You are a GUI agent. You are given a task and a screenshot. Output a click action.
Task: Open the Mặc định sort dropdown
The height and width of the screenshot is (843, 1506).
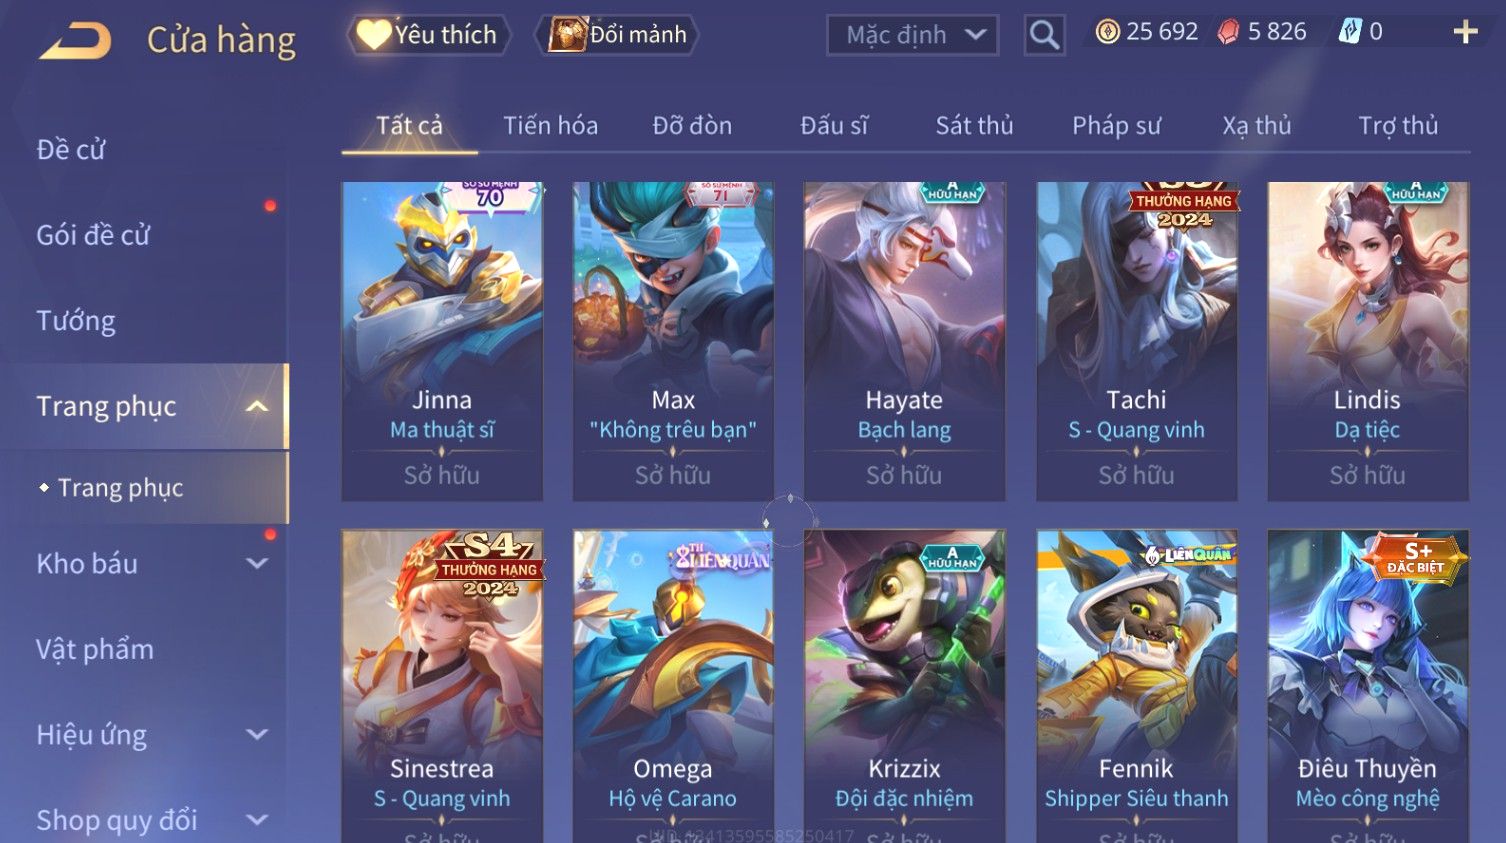point(912,35)
